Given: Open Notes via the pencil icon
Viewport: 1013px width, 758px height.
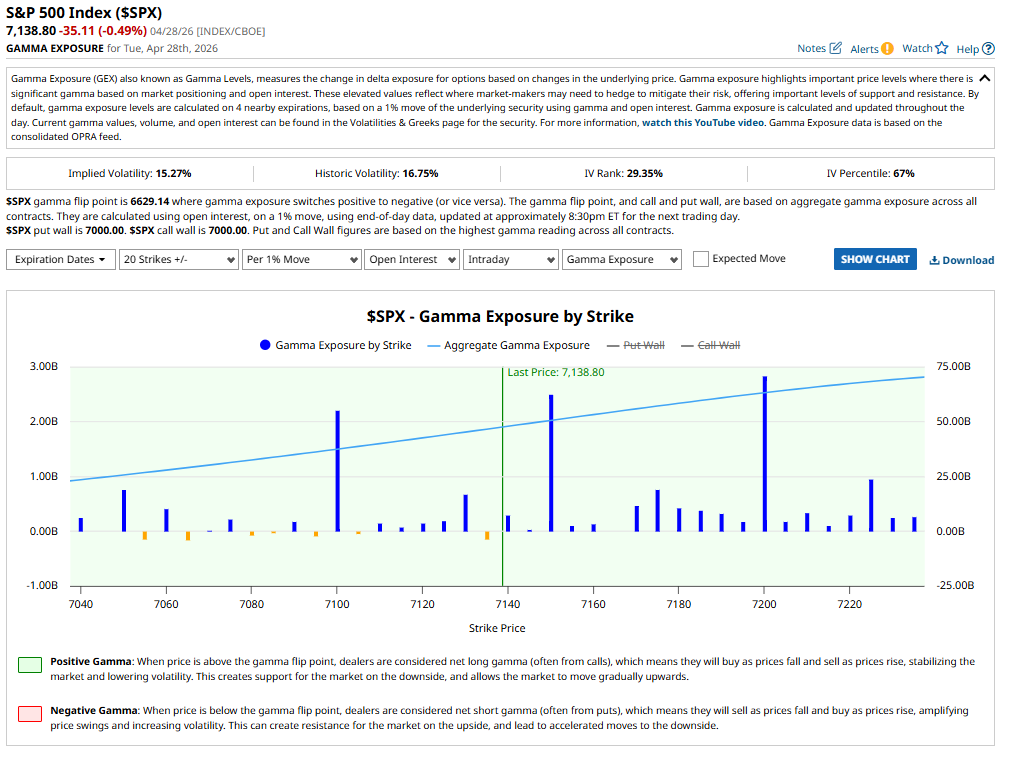Looking at the screenshot, I should tap(836, 48).
